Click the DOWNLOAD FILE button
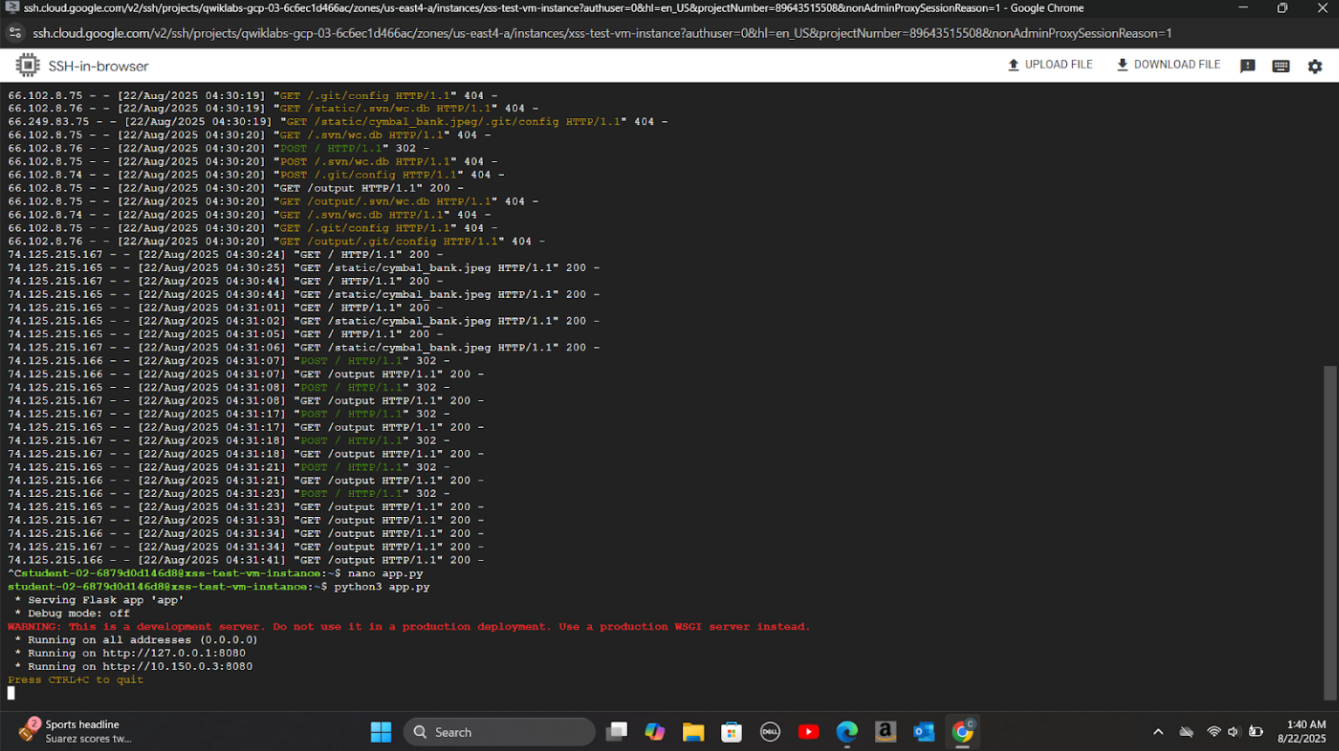Image resolution: width=1339 pixels, height=751 pixels. coord(1168,65)
